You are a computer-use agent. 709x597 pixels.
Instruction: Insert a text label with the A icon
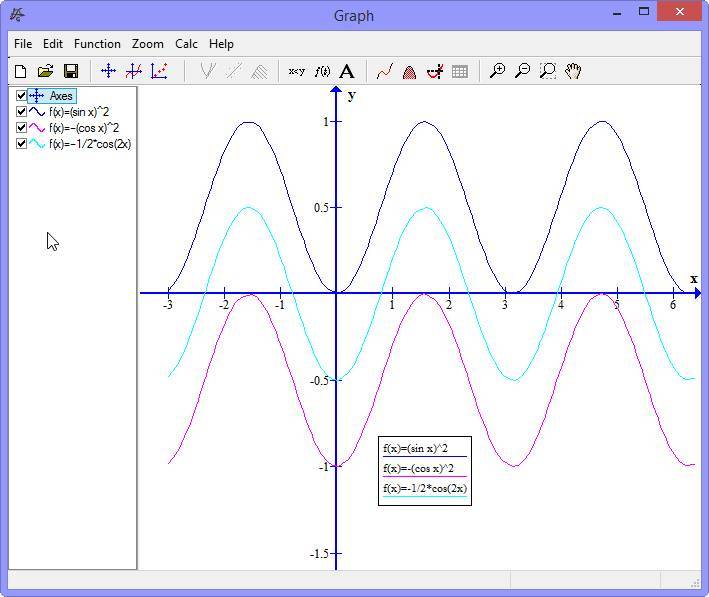pyautogui.click(x=347, y=71)
